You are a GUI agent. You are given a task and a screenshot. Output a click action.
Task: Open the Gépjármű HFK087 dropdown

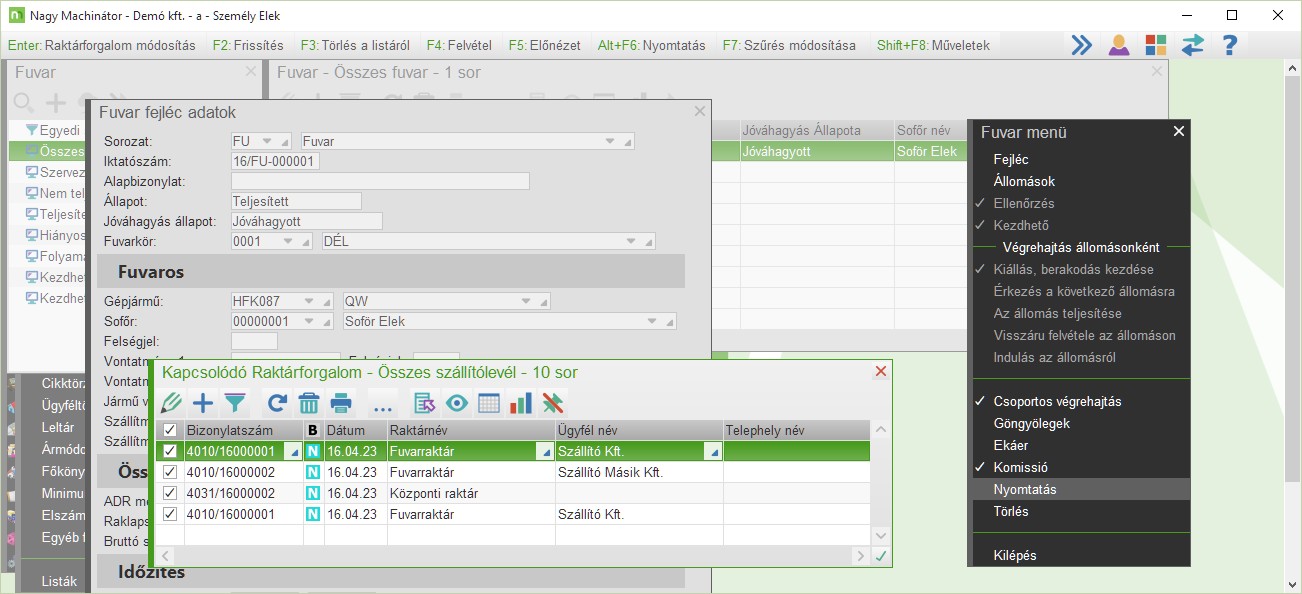click(x=311, y=301)
